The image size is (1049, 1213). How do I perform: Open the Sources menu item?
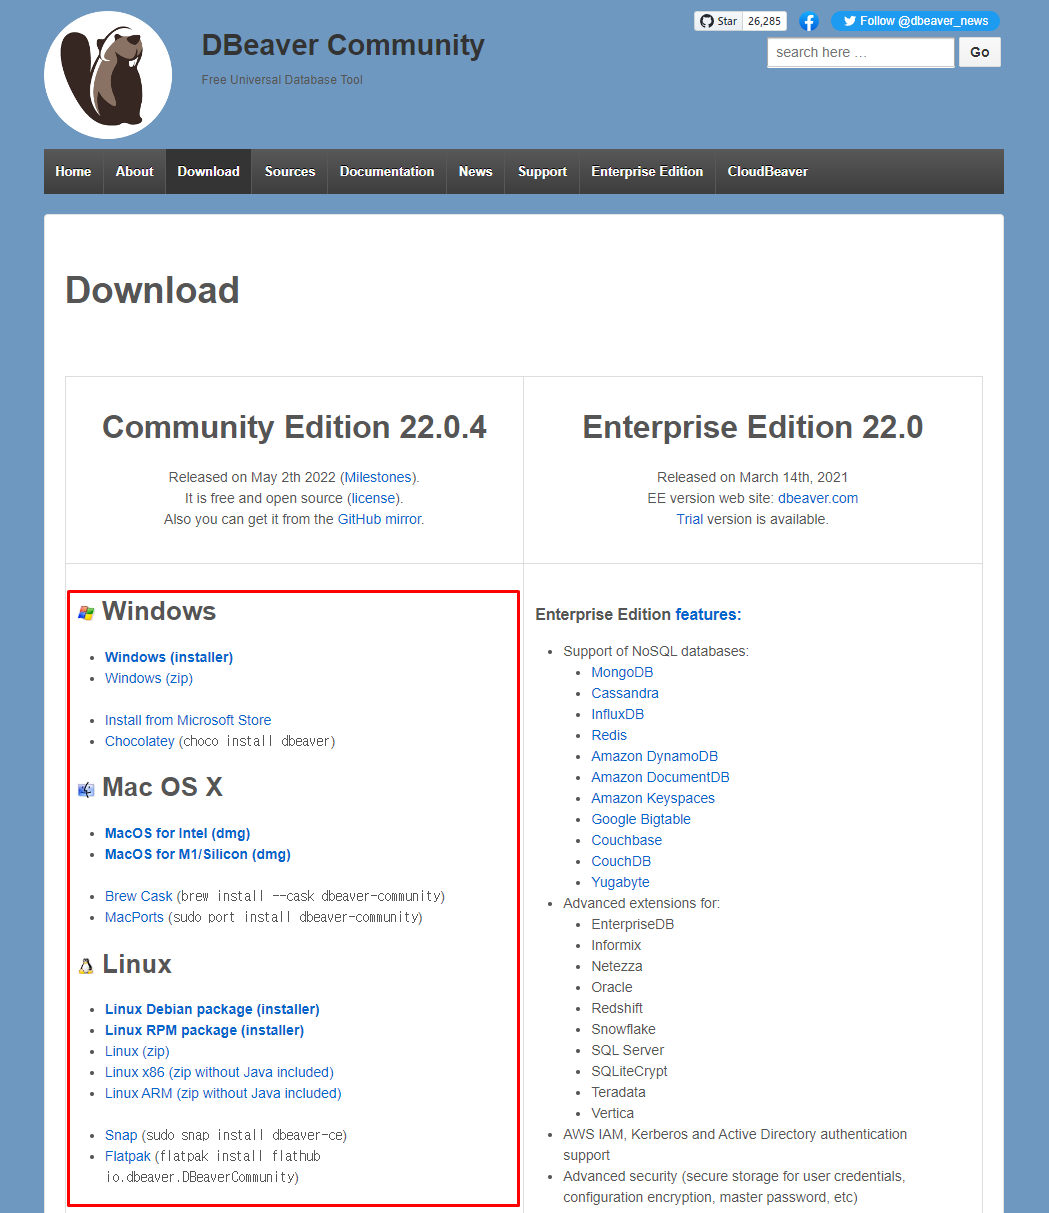pyautogui.click(x=290, y=171)
